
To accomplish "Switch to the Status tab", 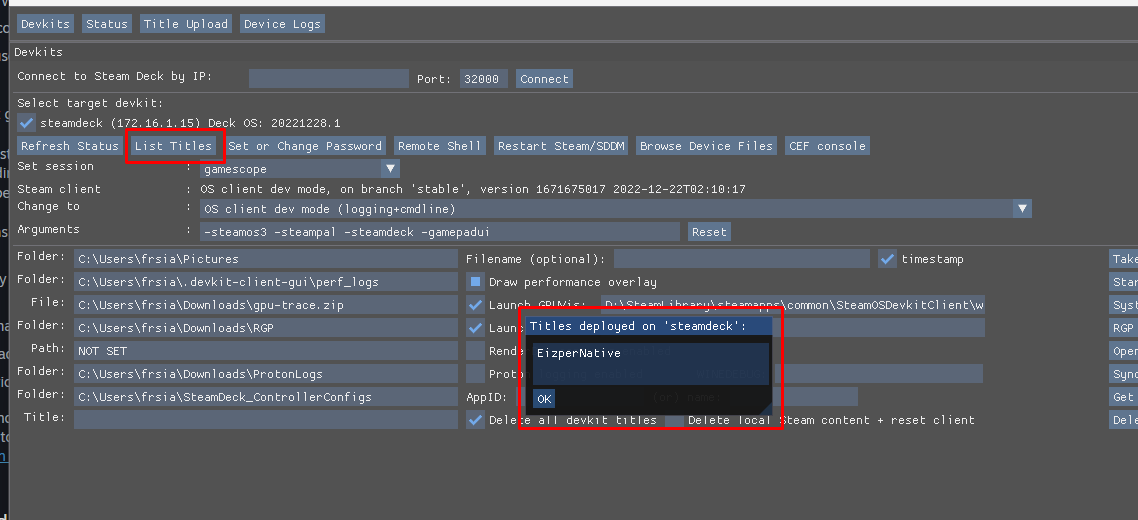I will [x=106, y=24].
